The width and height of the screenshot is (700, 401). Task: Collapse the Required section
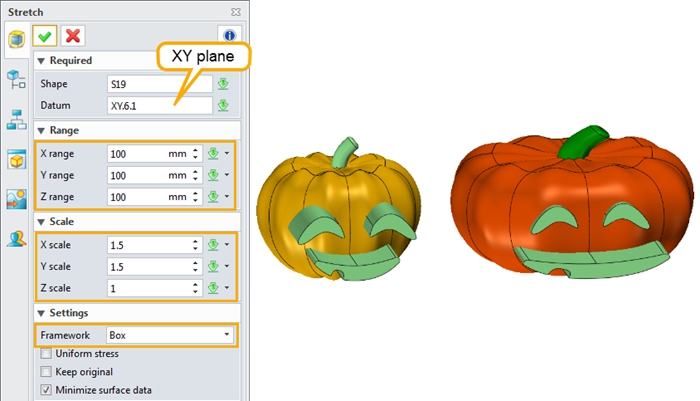click(x=41, y=61)
